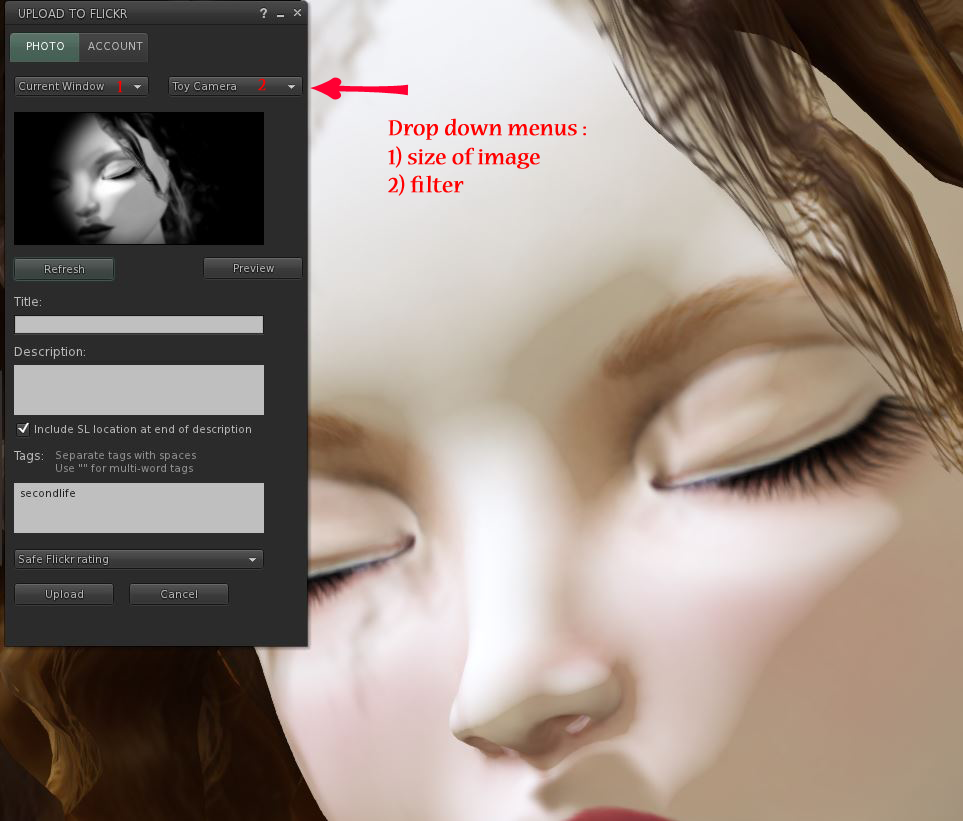Click the Preview button
Screen dimensions: 963x821
253,268
